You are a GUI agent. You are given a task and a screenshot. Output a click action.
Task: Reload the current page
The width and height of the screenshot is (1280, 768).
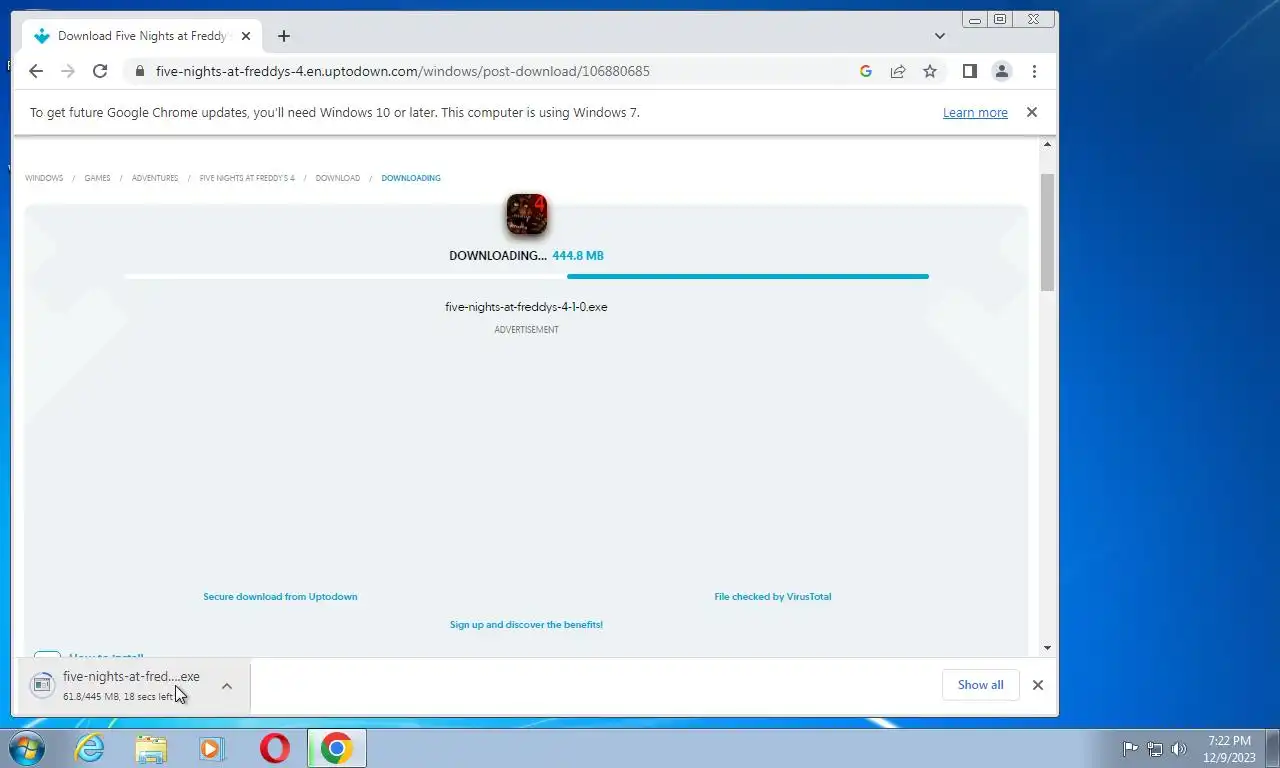tap(100, 71)
